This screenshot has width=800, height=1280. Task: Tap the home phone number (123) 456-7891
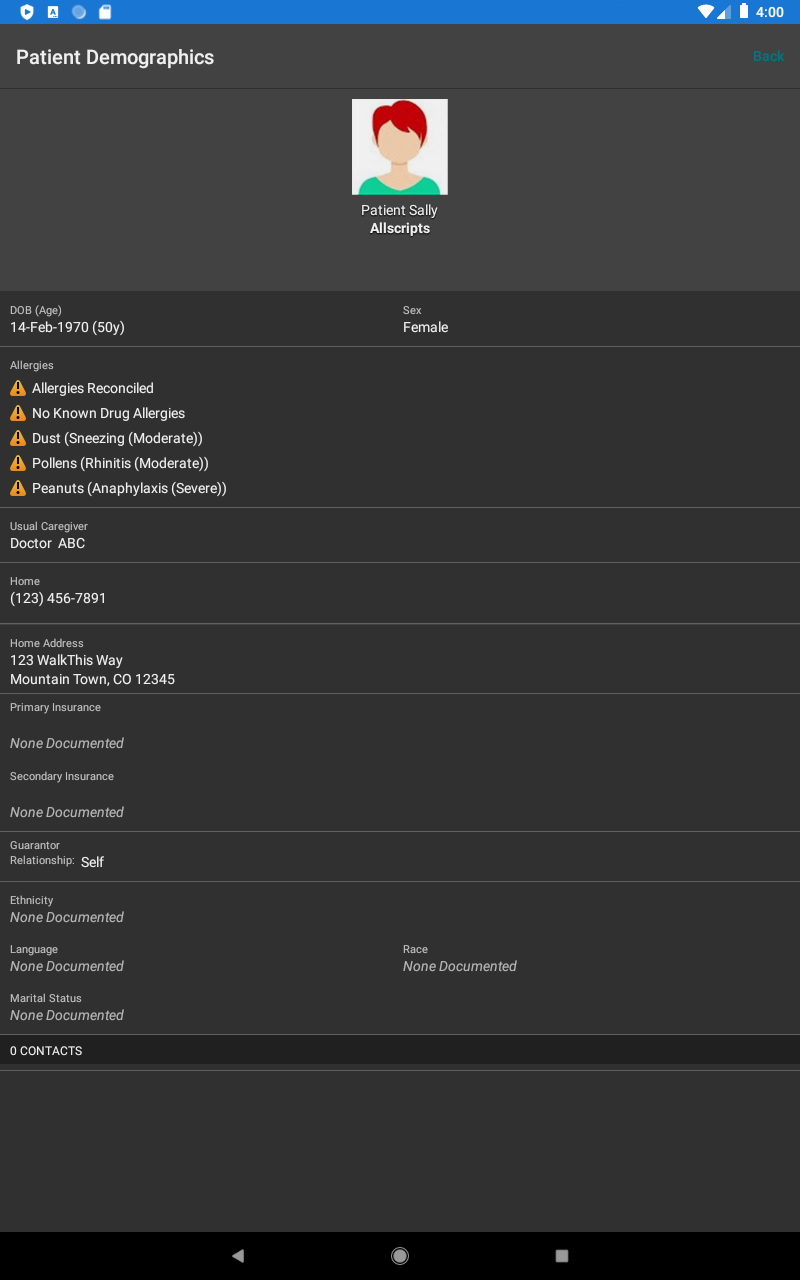click(x=58, y=598)
